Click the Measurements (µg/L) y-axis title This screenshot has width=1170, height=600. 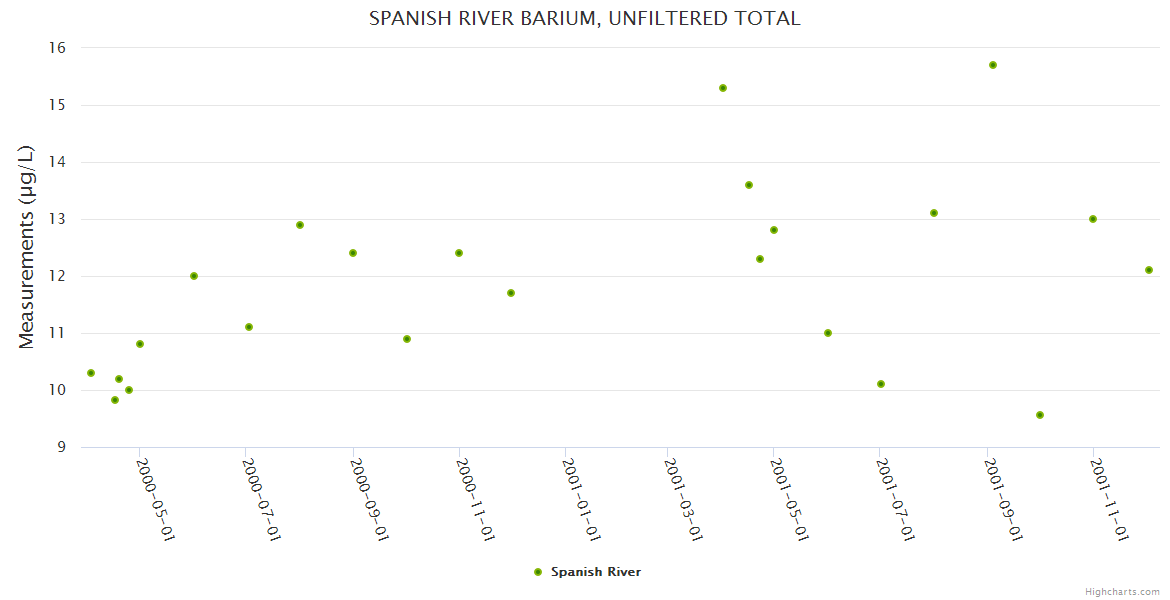(27, 247)
